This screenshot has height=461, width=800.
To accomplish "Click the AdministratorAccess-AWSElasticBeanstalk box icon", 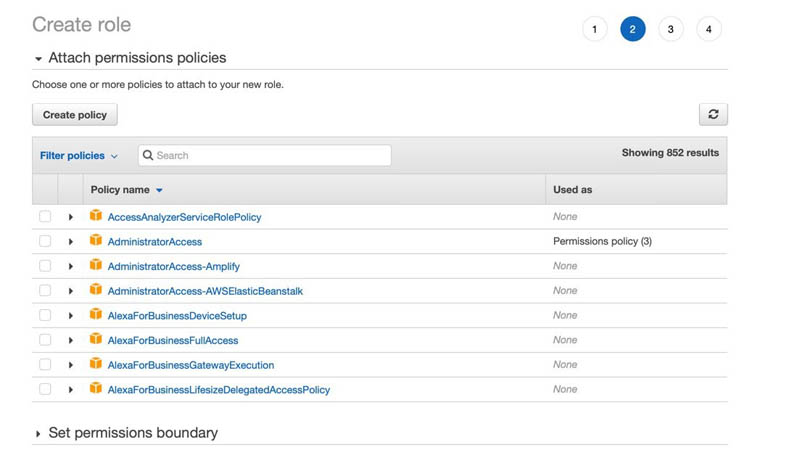I will click(95, 290).
